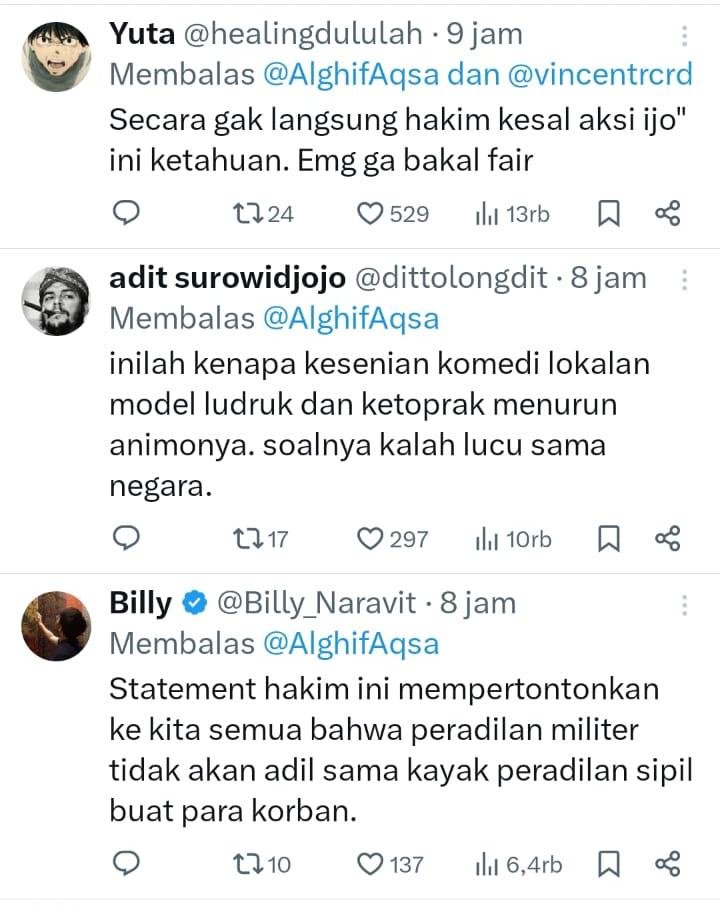Screen dimensions: 720x912
Task: Like adit surowidjojo's tweet with 297 likes
Action: tap(392, 539)
